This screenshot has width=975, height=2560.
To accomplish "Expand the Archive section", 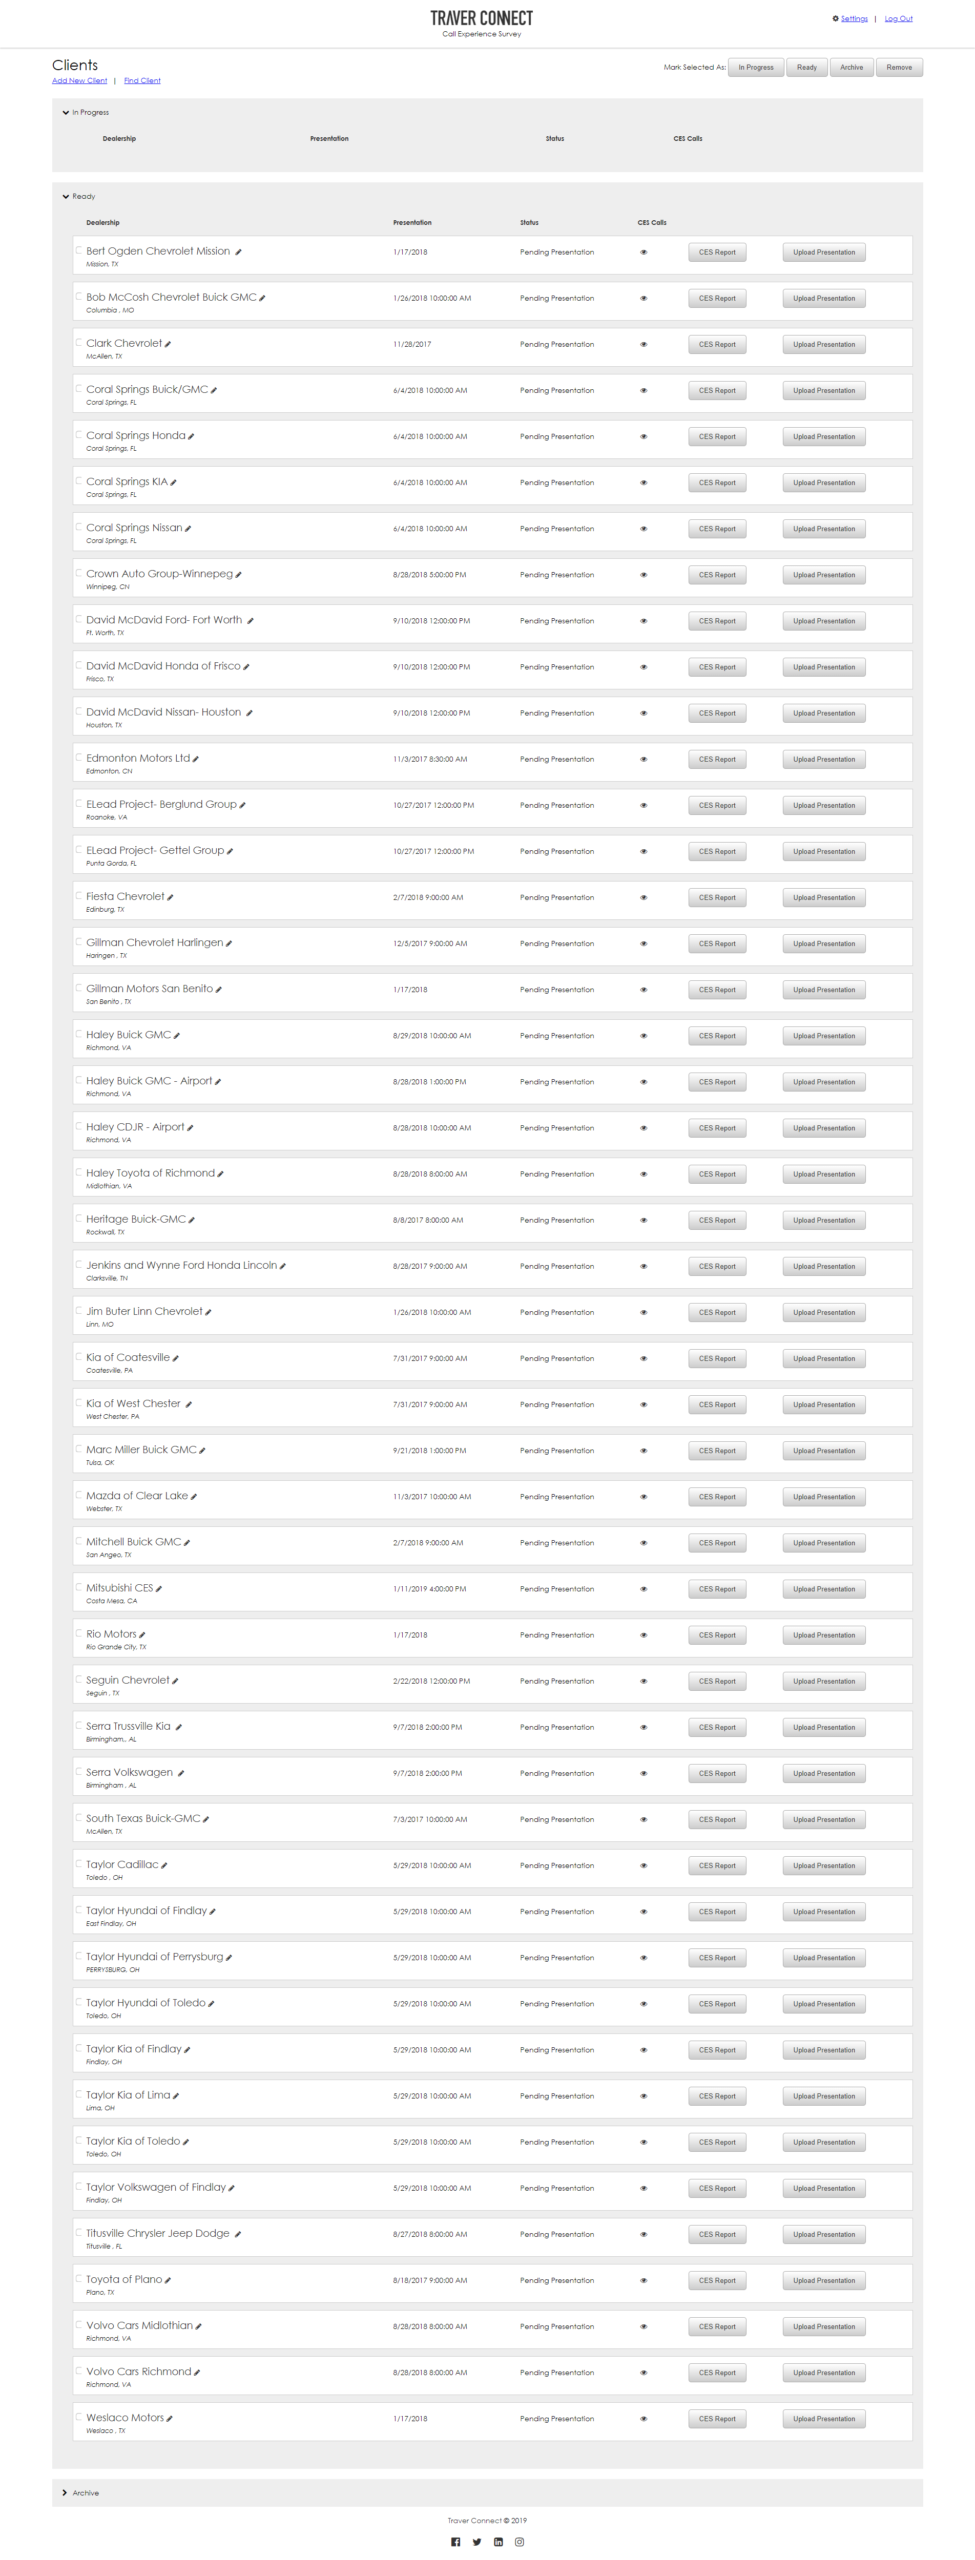I will (x=66, y=2492).
